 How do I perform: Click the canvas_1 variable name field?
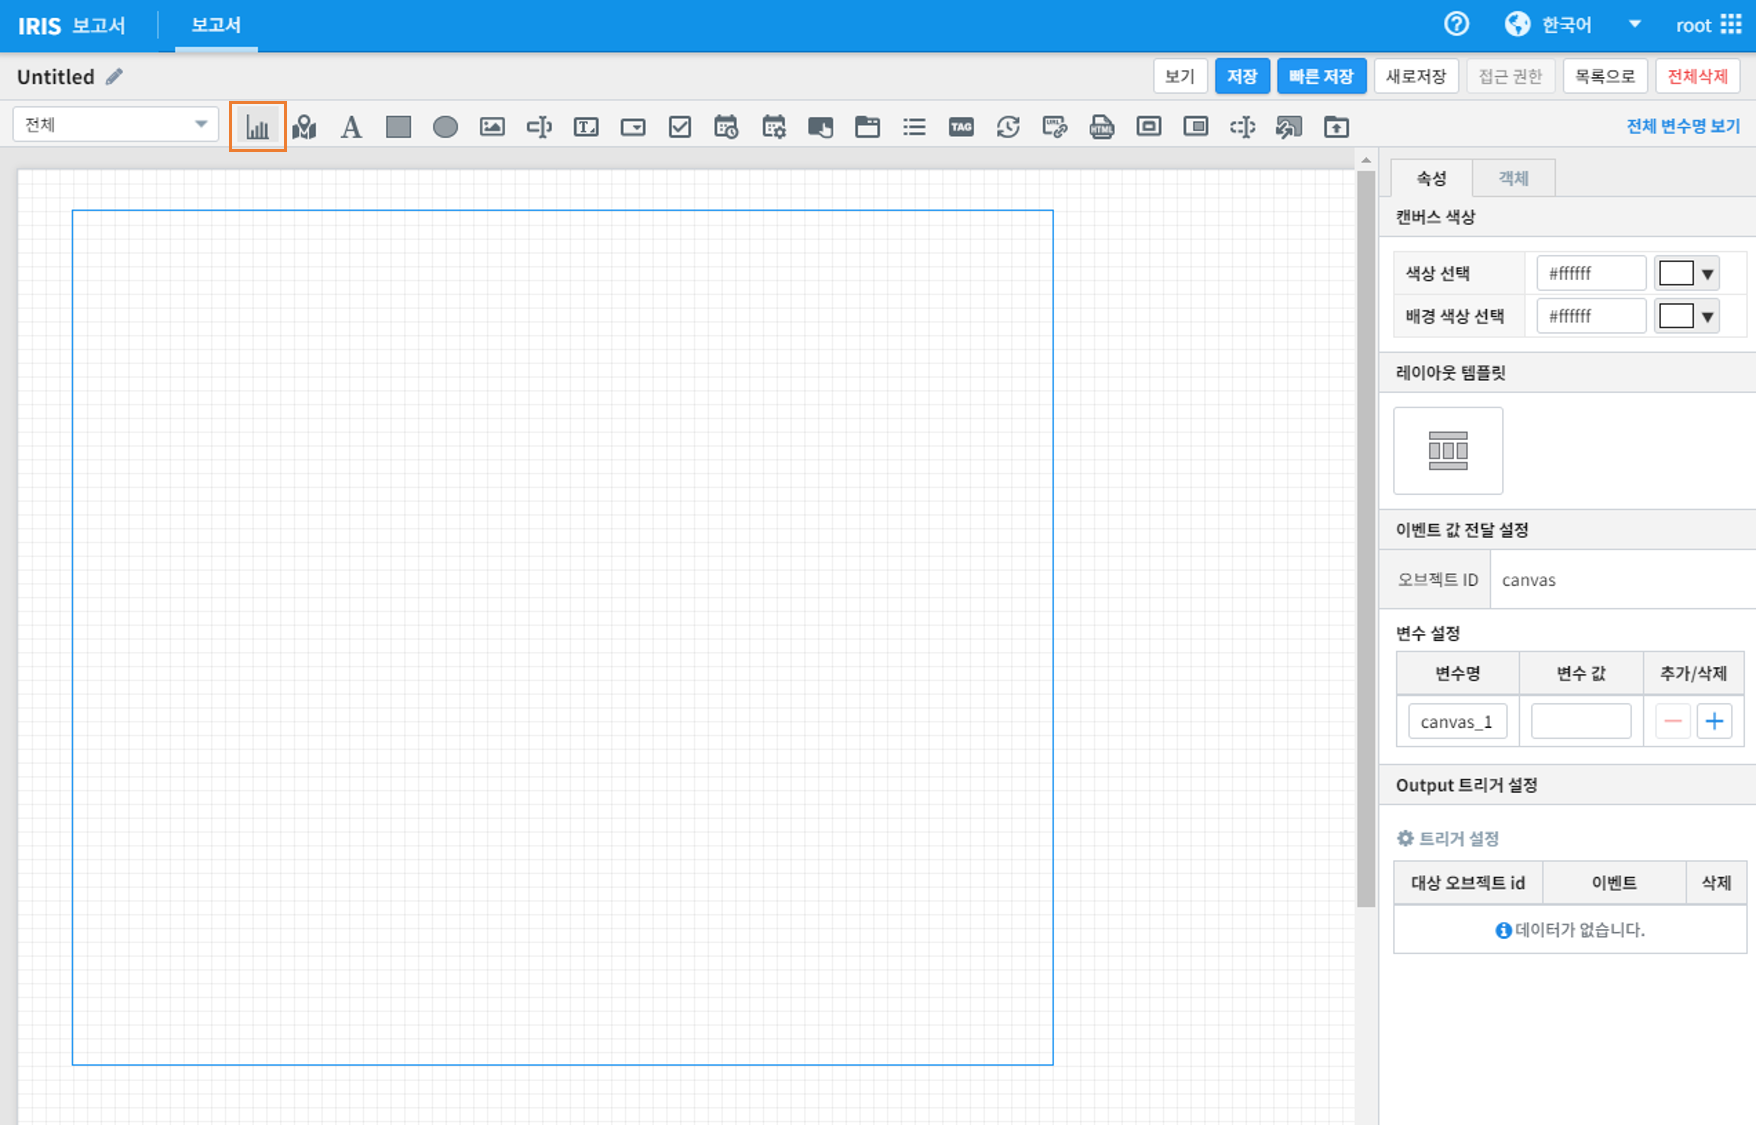pyautogui.click(x=1457, y=721)
